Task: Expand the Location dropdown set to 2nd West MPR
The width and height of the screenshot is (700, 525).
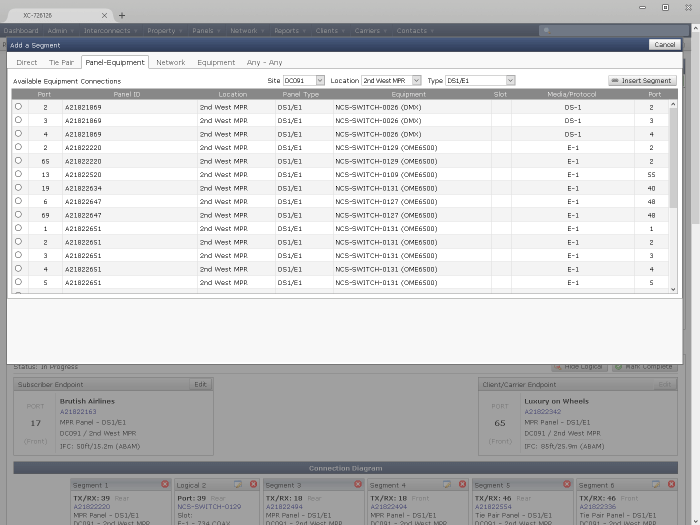Action: [x=391, y=80]
